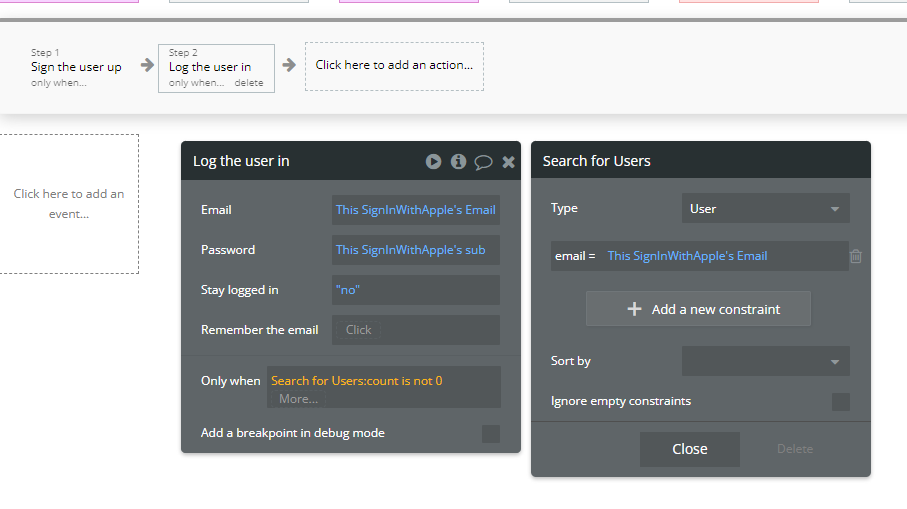Click here to add an event box
907x509 pixels.
(x=69, y=204)
